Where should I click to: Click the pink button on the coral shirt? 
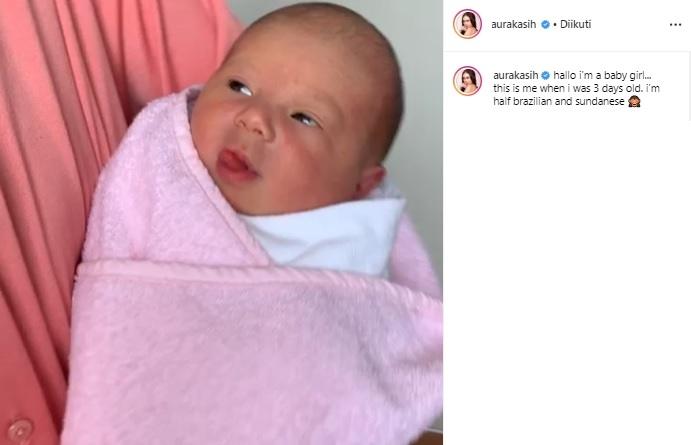click(x=19, y=429)
